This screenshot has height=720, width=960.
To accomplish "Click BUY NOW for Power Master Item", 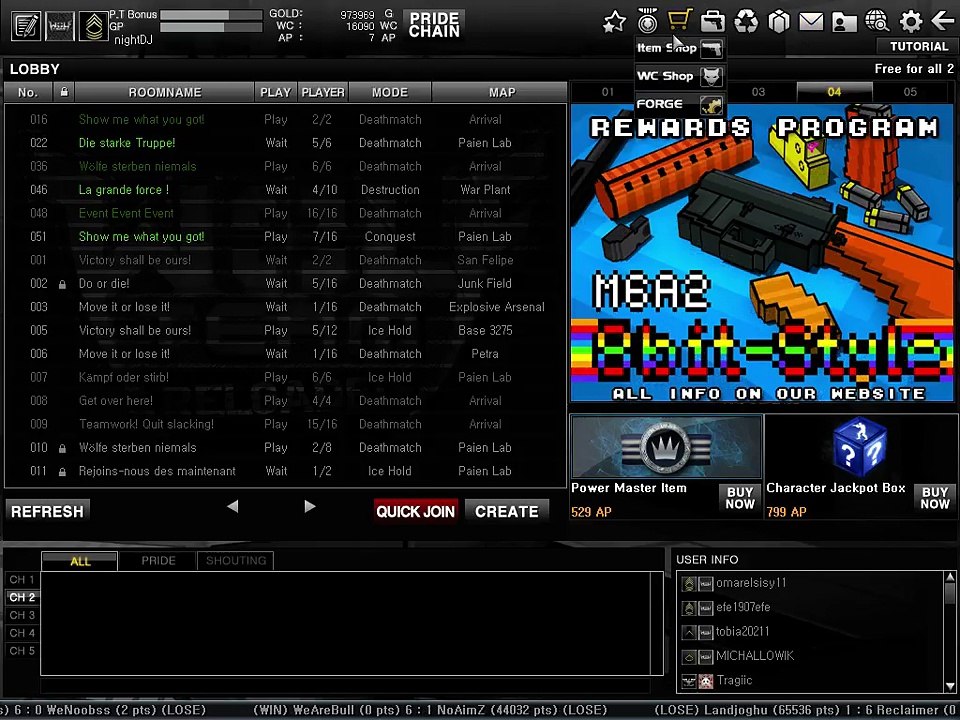I will 740,498.
